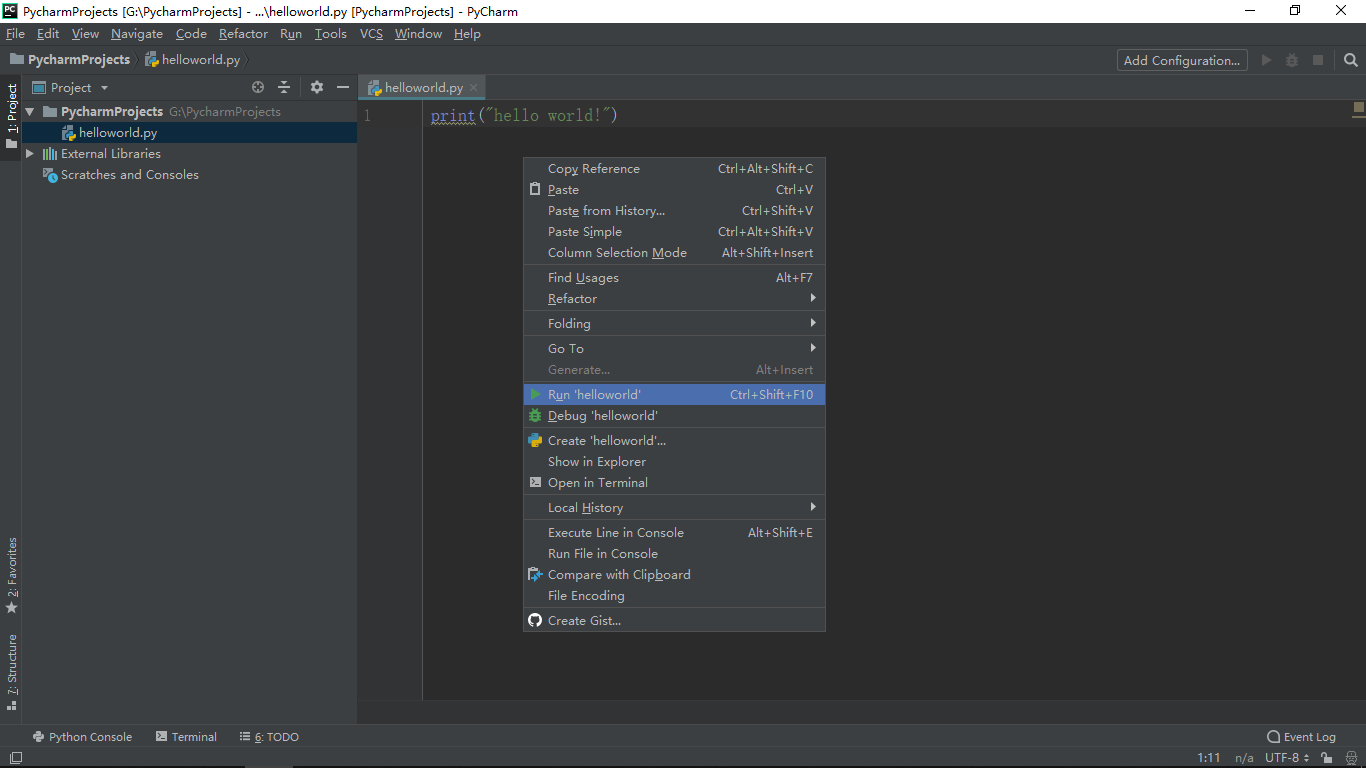Open the 2: Favorites side tab
Image resolution: width=1366 pixels, height=768 pixels.
pyautogui.click(x=11, y=575)
